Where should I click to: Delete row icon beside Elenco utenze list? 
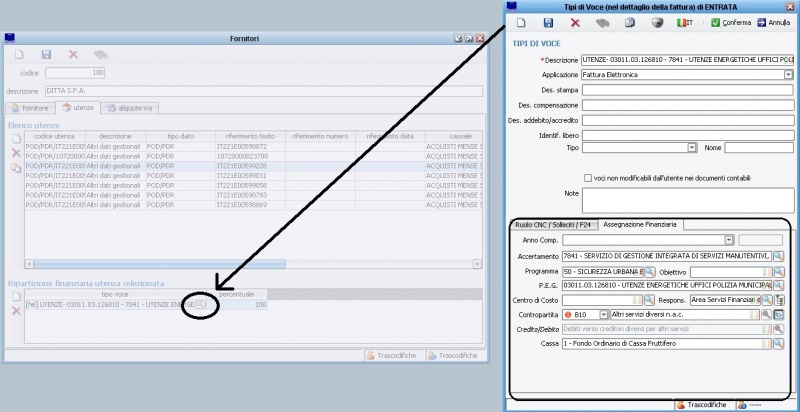[x=16, y=152]
